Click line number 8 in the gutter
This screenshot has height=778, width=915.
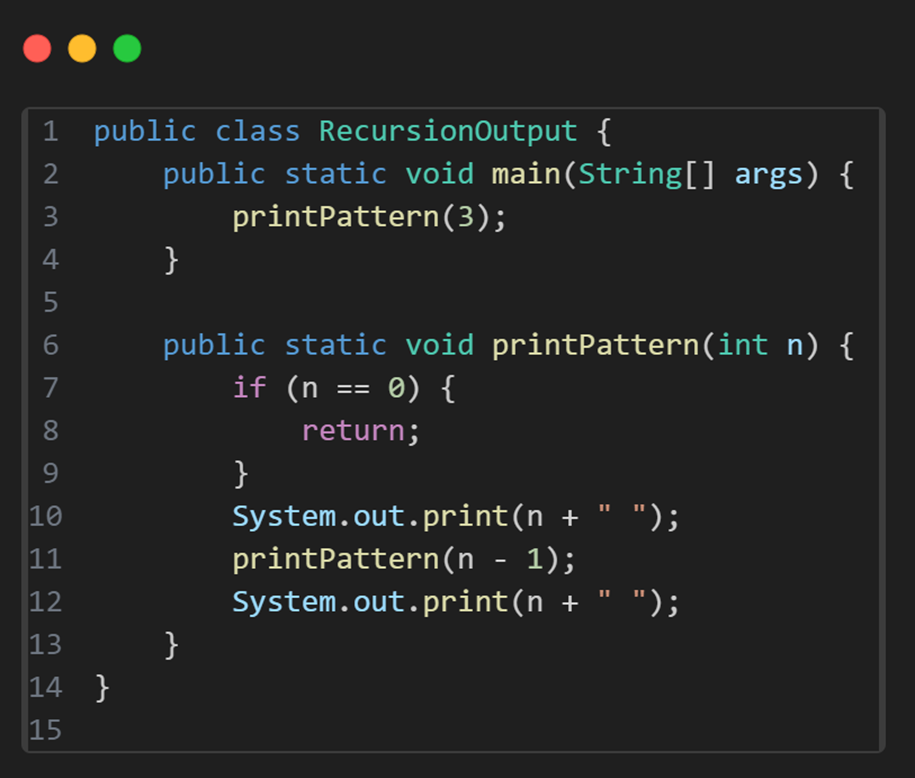tap(51, 431)
